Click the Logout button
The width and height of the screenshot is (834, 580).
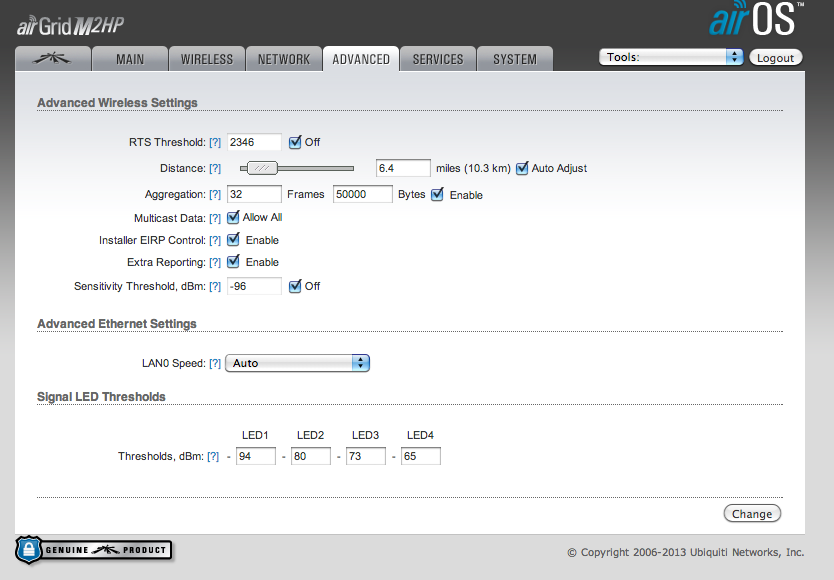tap(775, 57)
